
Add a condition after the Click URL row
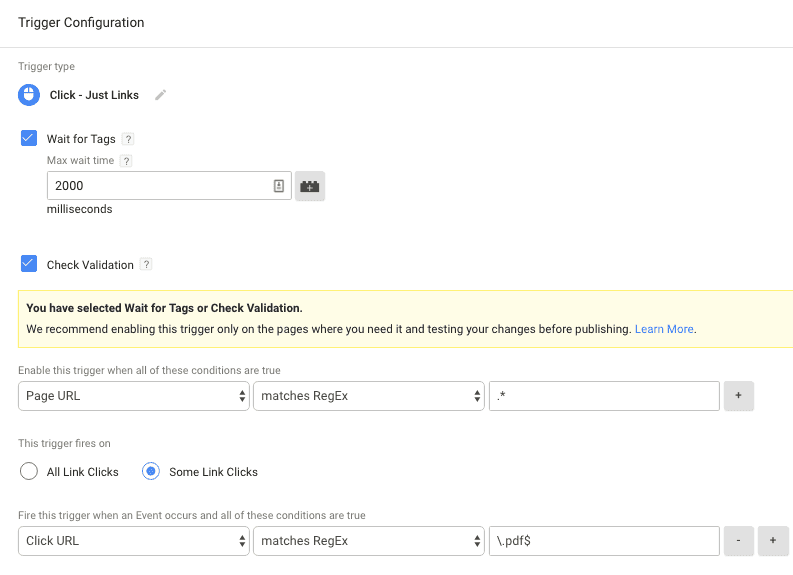(773, 541)
